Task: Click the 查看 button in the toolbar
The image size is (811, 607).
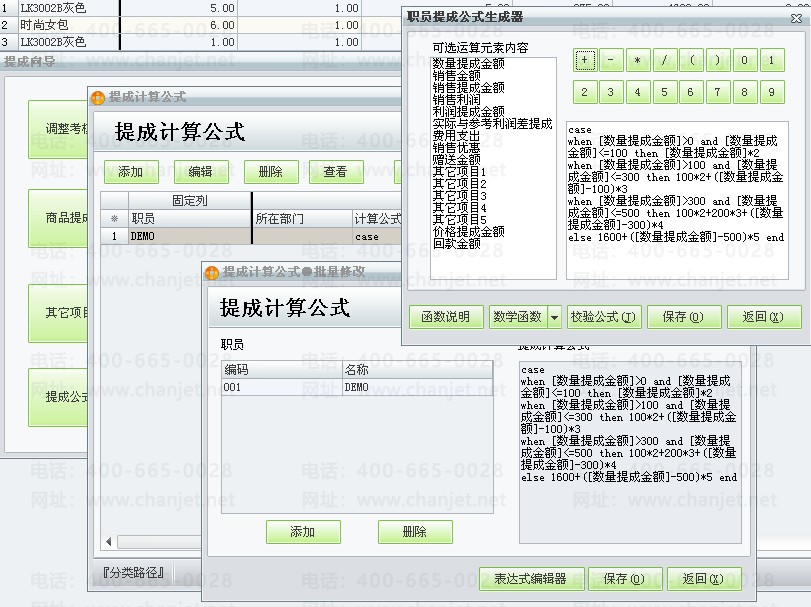Action: [335, 172]
